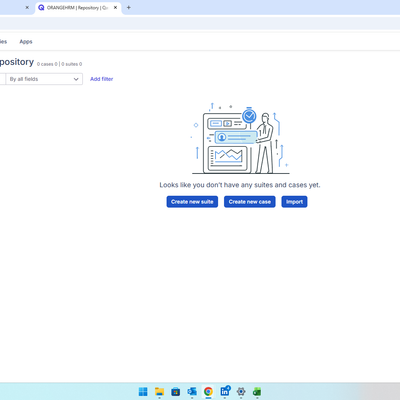Screen dimensions: 400x400
Task: Open File Explorer from the taskbar
Action: pyautogui.click(x=159, y=392)
